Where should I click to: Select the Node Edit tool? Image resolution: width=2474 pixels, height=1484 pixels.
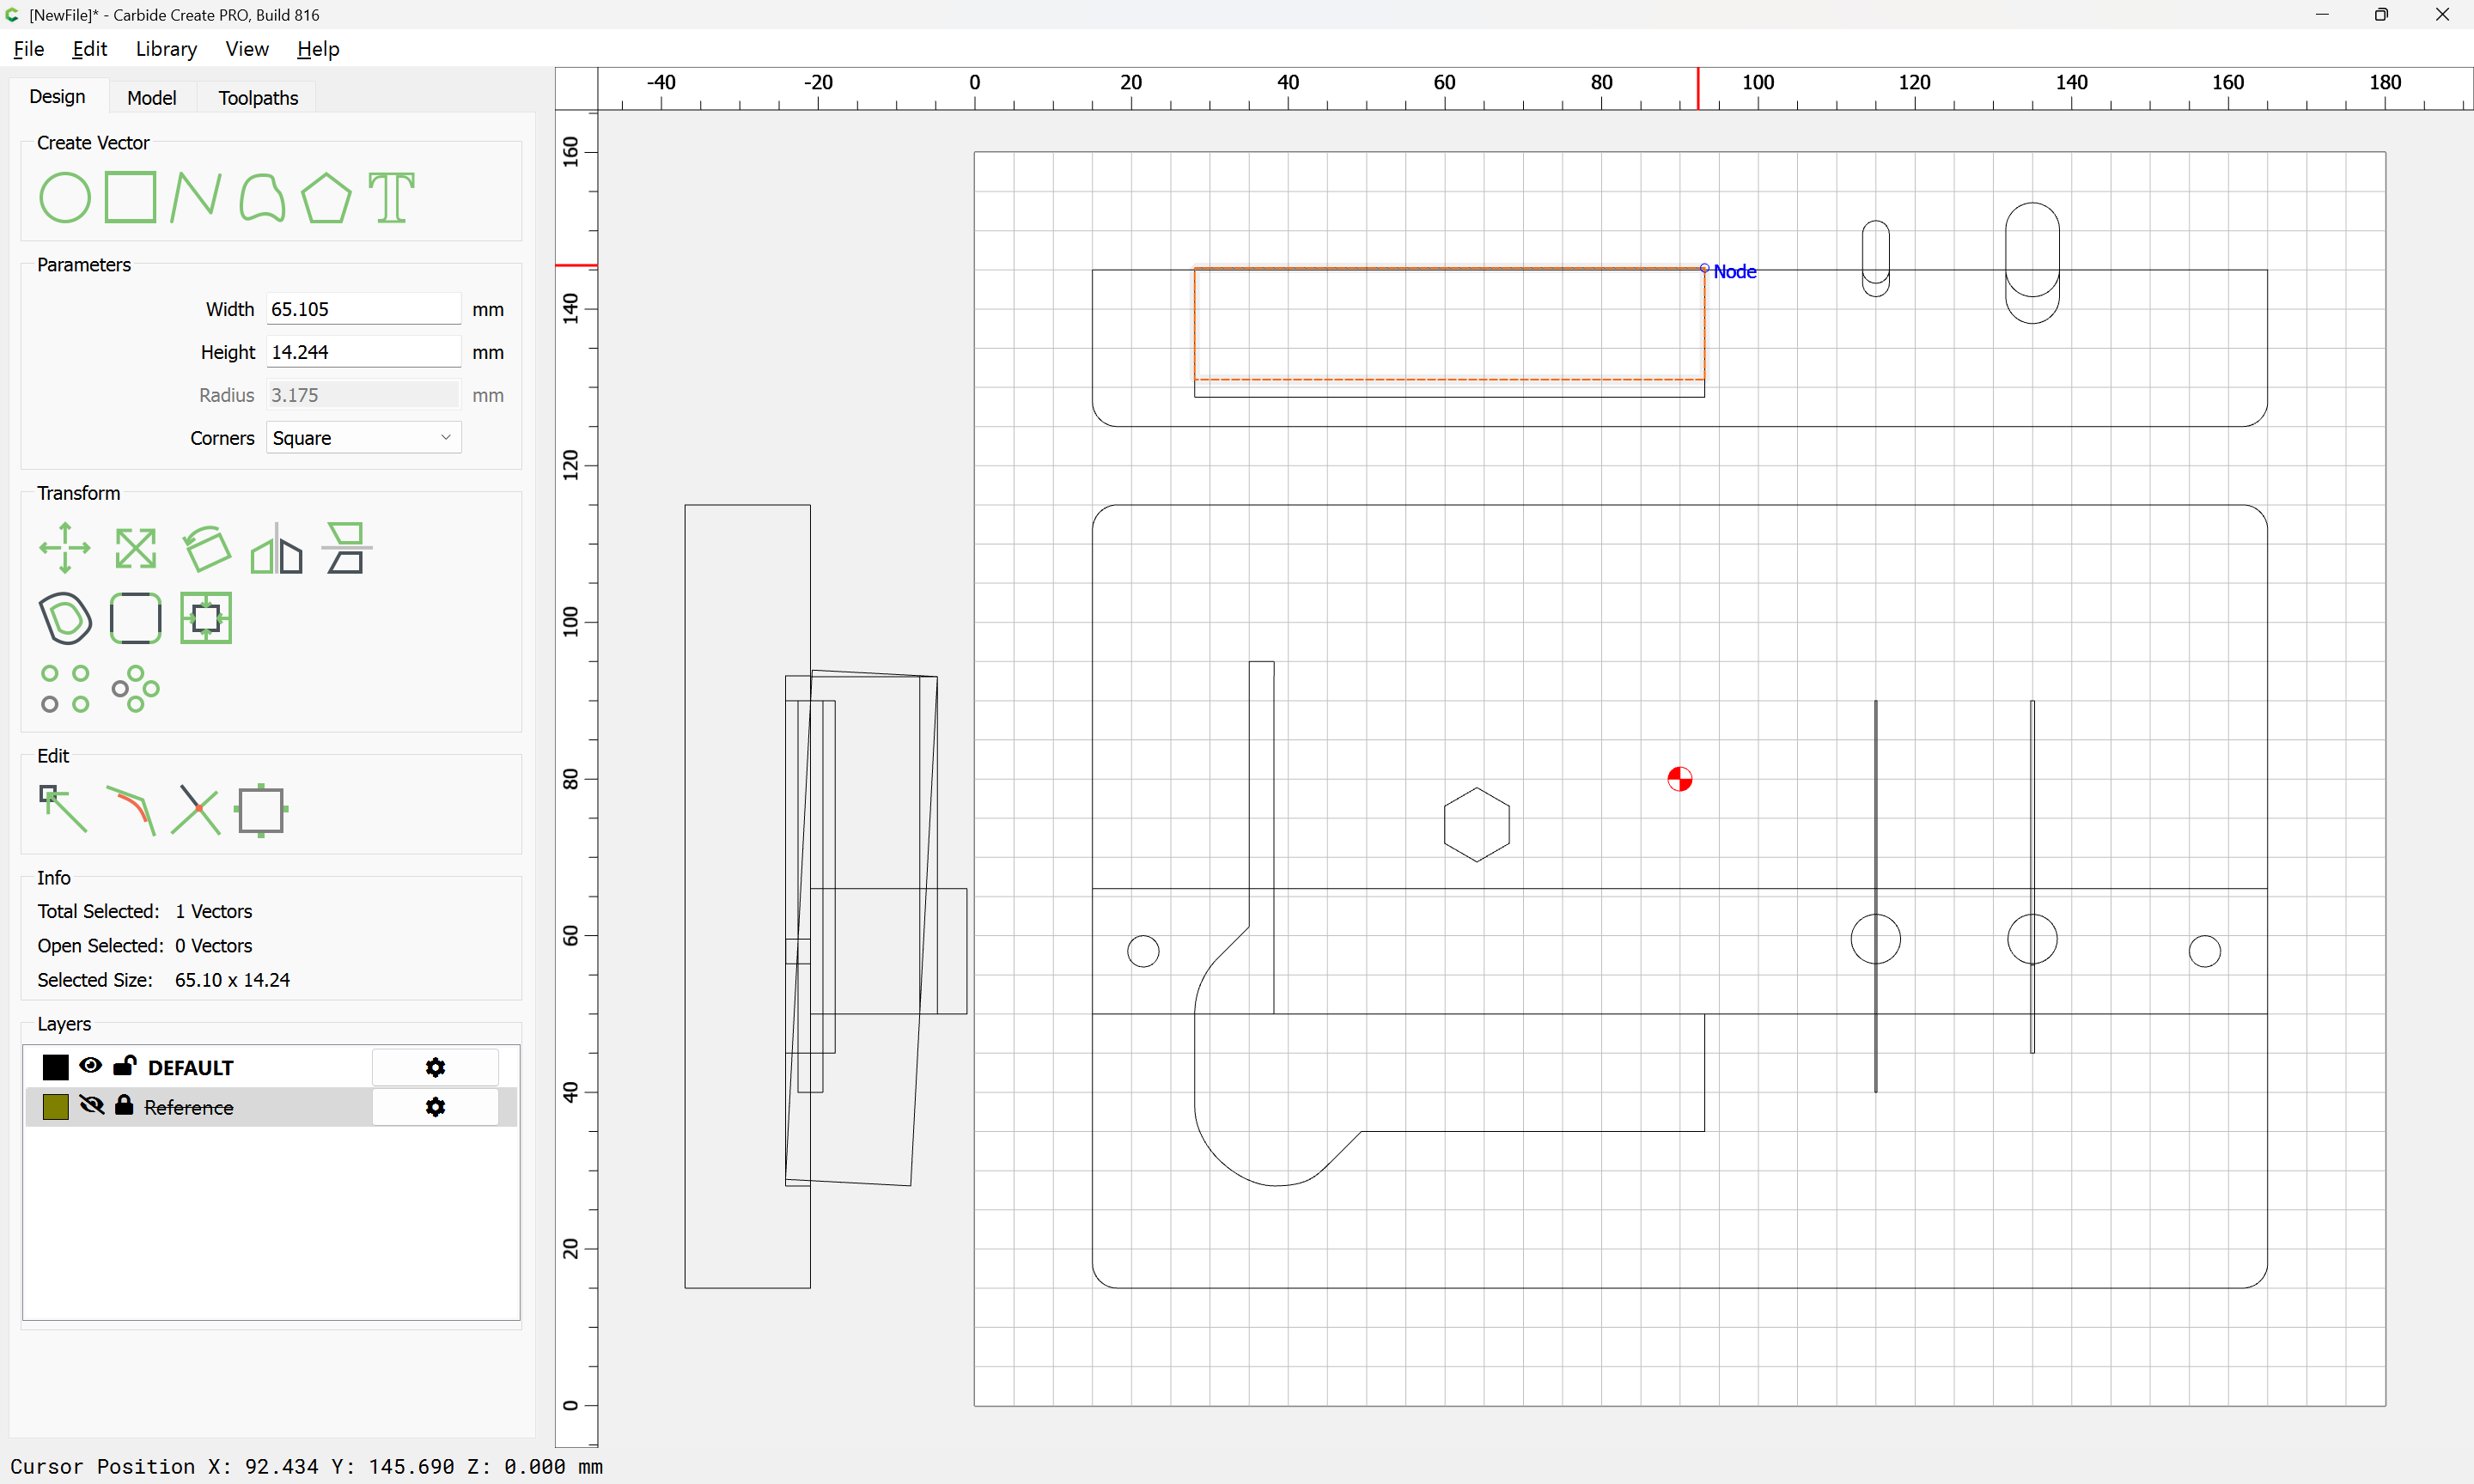pyautogui.click(x=63, y=809)
